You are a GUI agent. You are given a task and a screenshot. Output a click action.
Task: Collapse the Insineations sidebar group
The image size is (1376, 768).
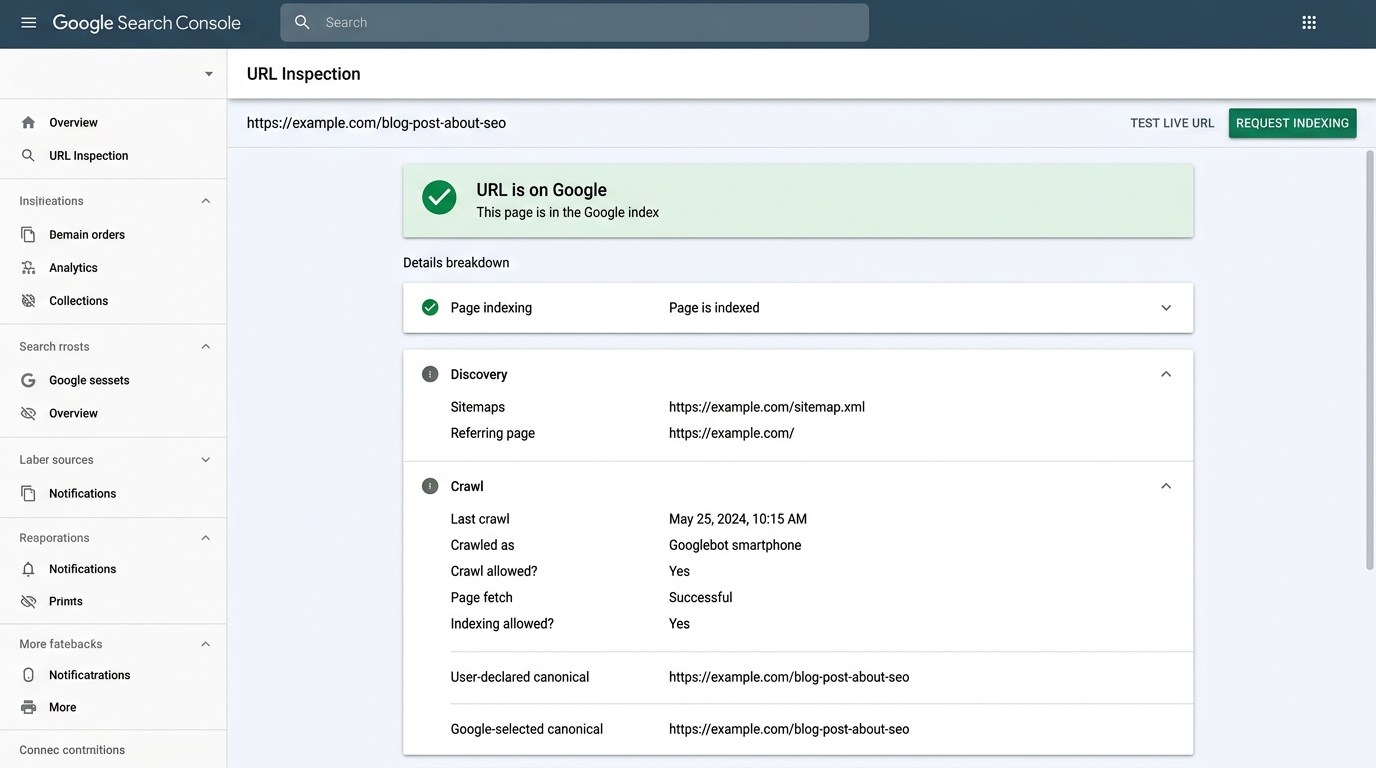click(x=206, y=201)
